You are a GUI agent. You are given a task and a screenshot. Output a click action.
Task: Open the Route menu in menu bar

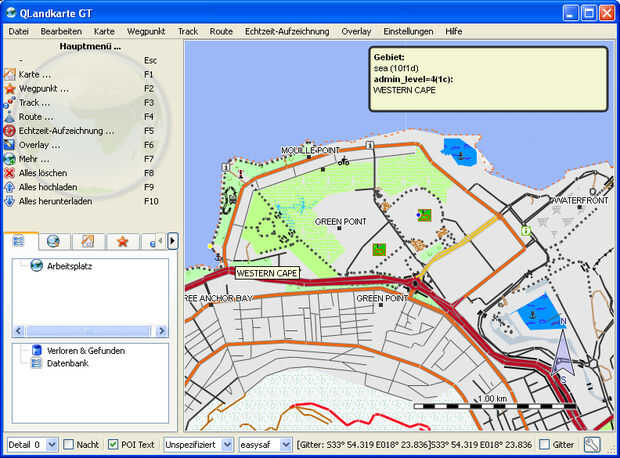(x=221, y=31)
